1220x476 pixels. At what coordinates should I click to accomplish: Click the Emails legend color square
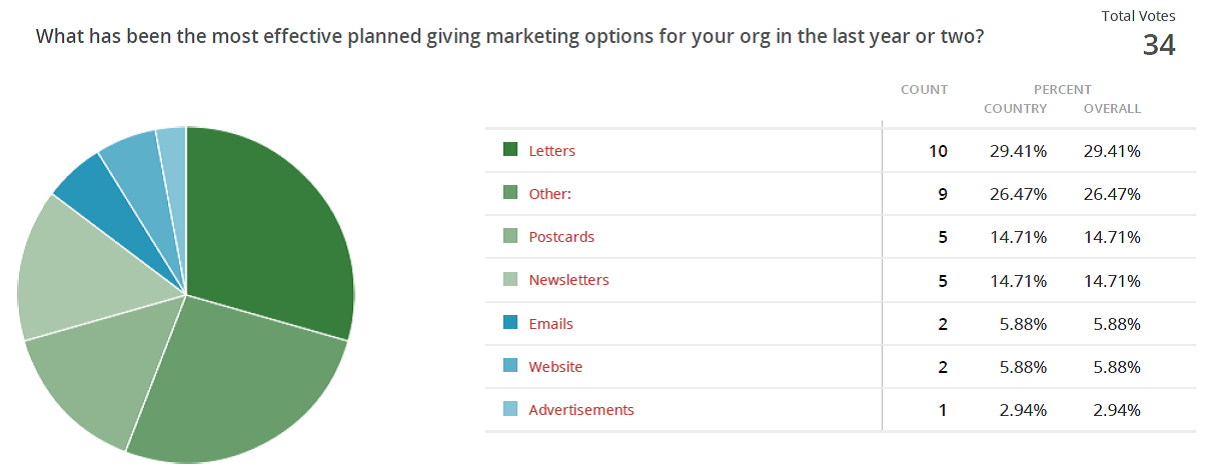click(x=510, y=323)
